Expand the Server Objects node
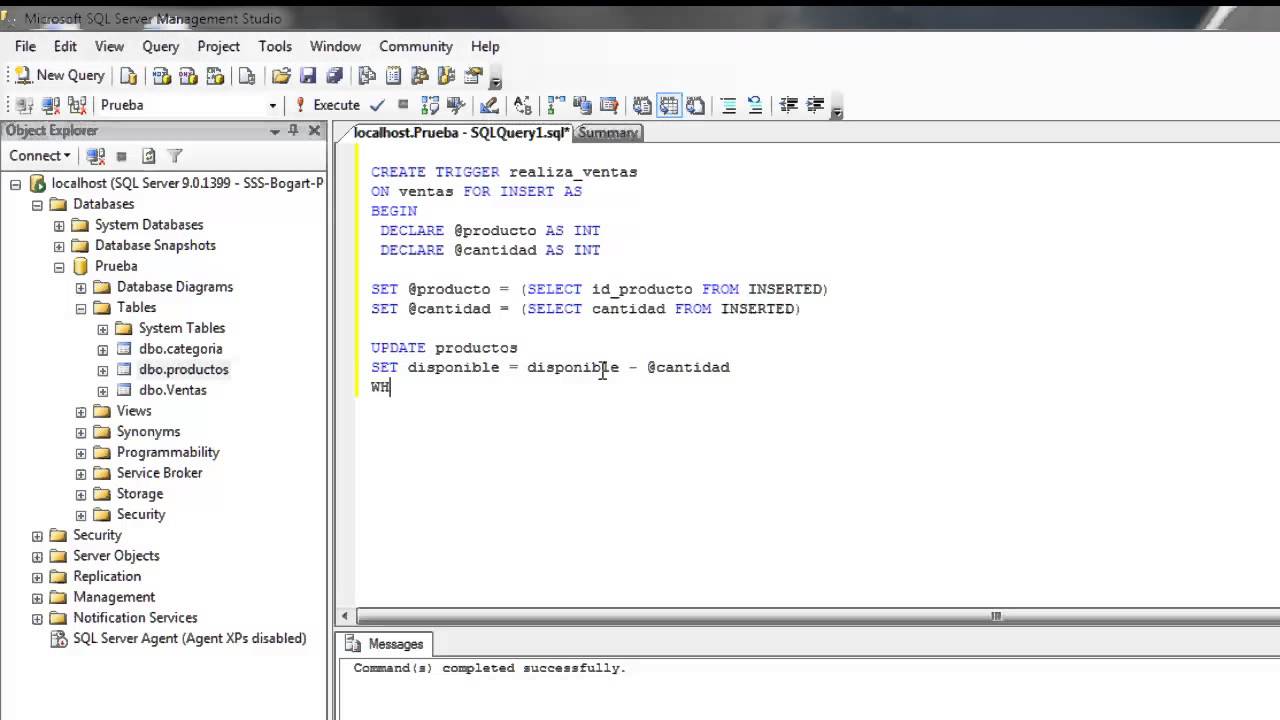 click(x=37, y=556)
